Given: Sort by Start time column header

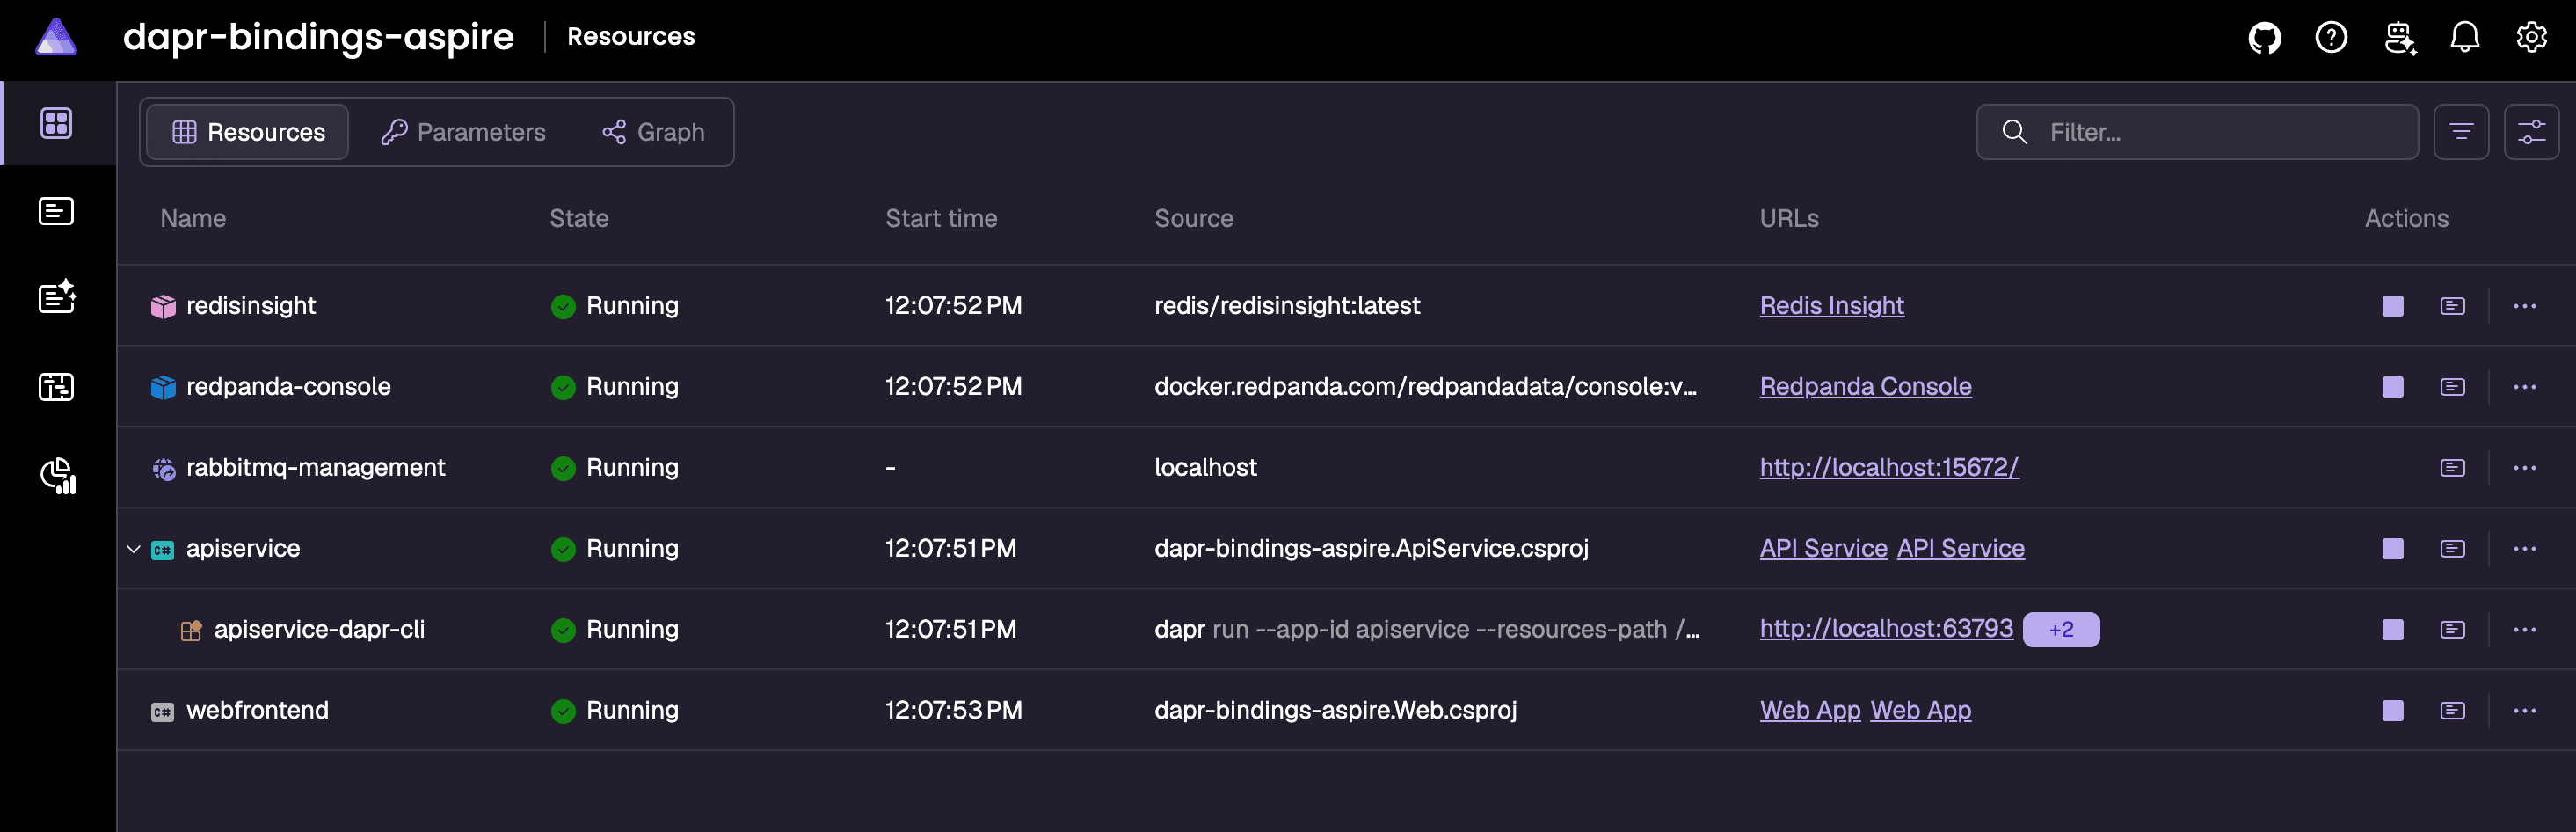Looking at the screenshot, I should point(941,219).
